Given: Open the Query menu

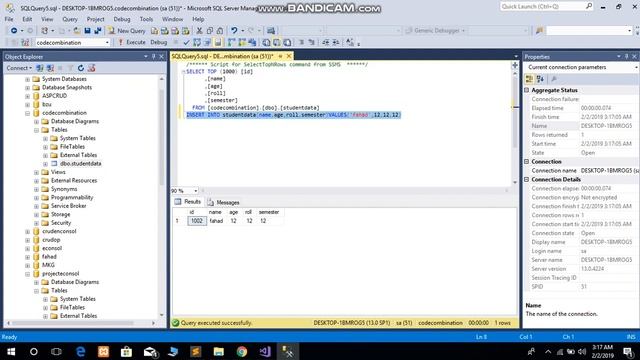Looking at the screenshot, I should click(x=70, y=19).
